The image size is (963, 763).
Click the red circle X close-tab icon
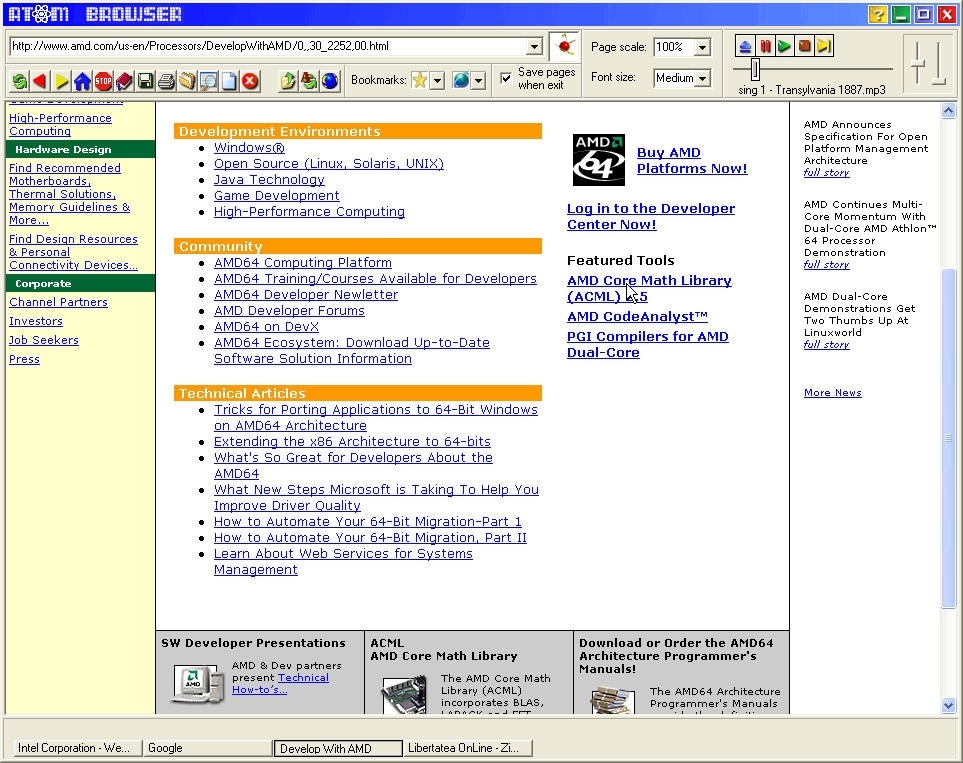pos(250,81)
